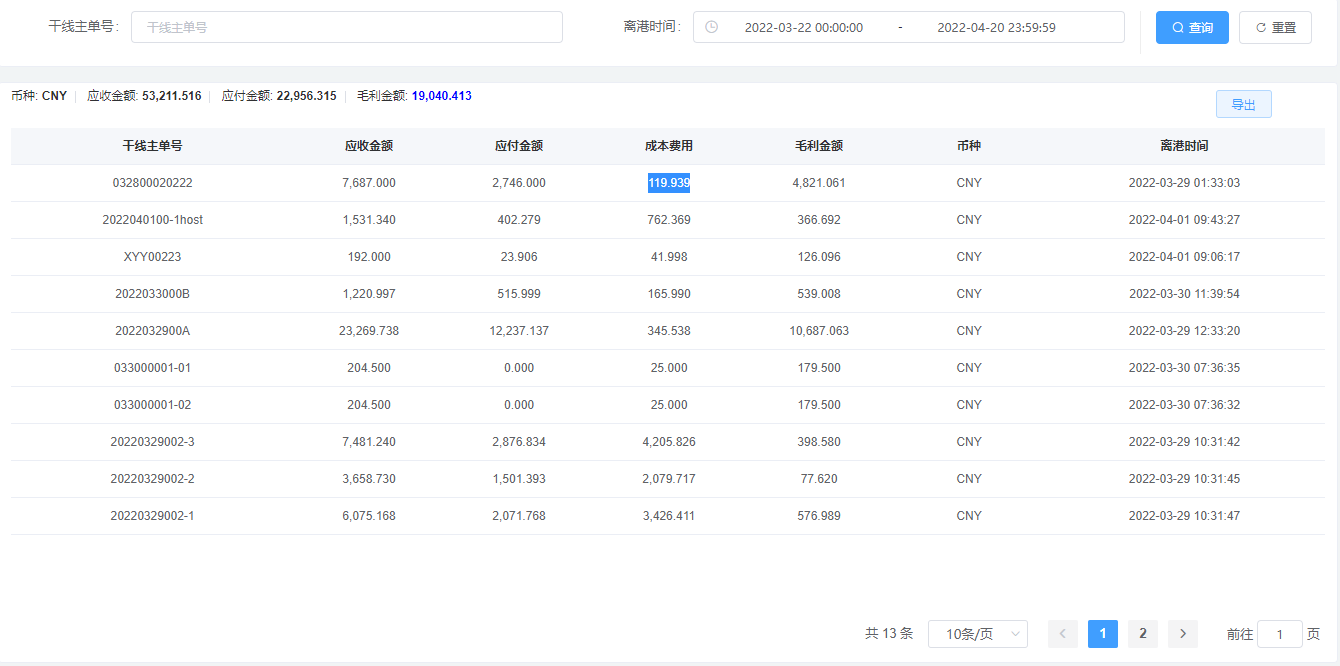Click the 查询 search button
Viewport: 1340px width, 666px height.
click(x=1192, y=28)
